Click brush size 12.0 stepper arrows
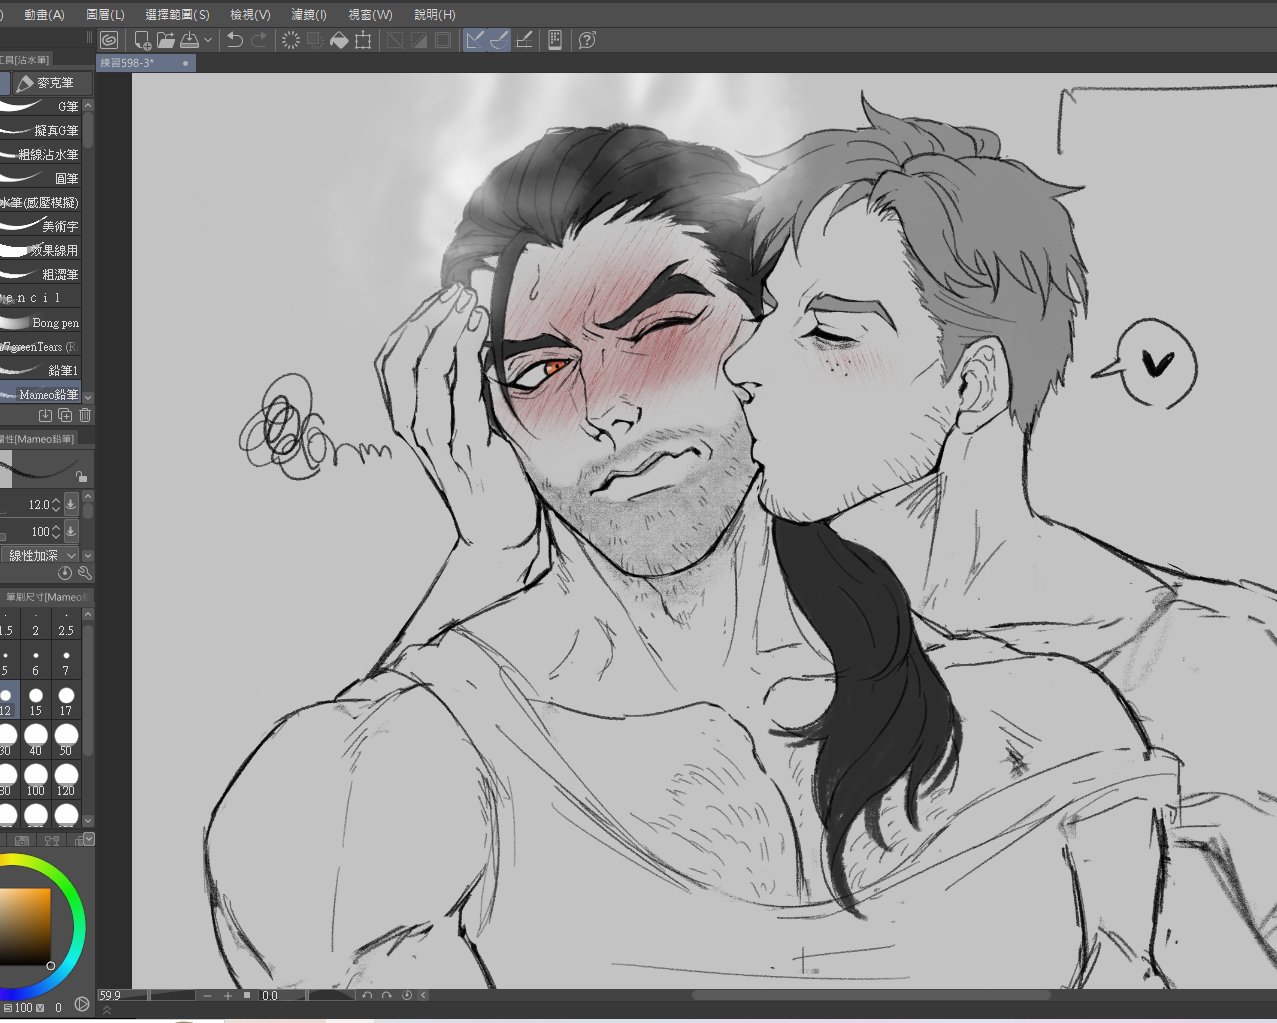Screen dimensions: 1277x1023 point(56,505)
